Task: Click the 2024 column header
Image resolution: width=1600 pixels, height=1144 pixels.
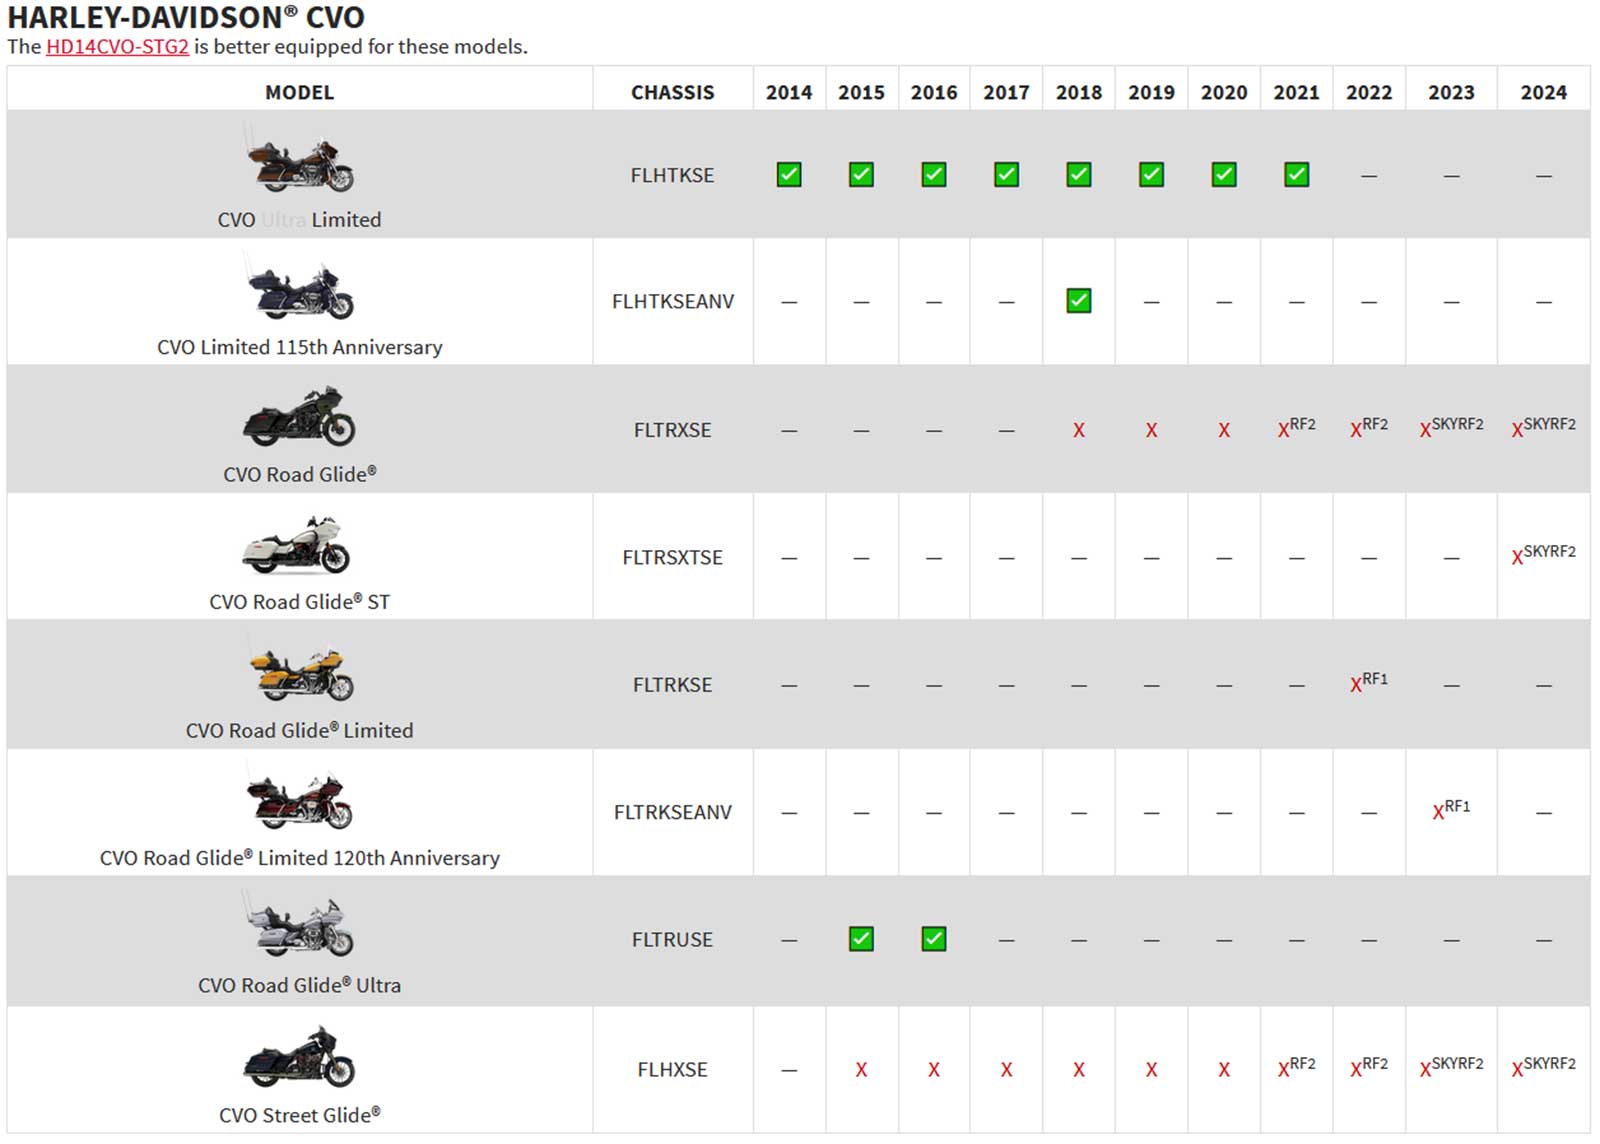Action: point(1543,93)
